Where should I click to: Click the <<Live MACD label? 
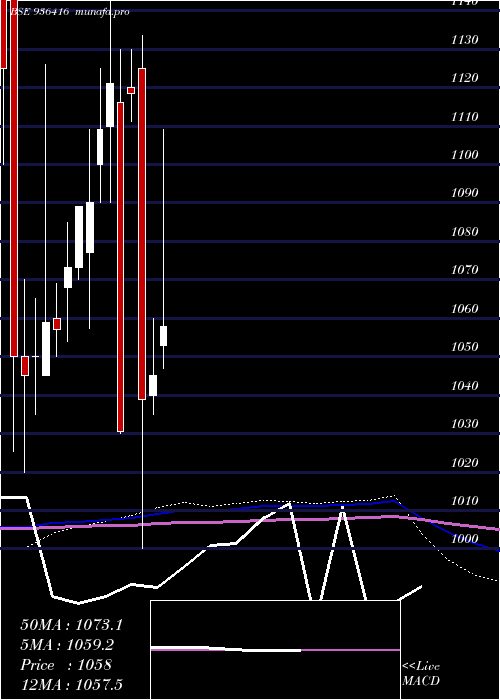point(421,674)
